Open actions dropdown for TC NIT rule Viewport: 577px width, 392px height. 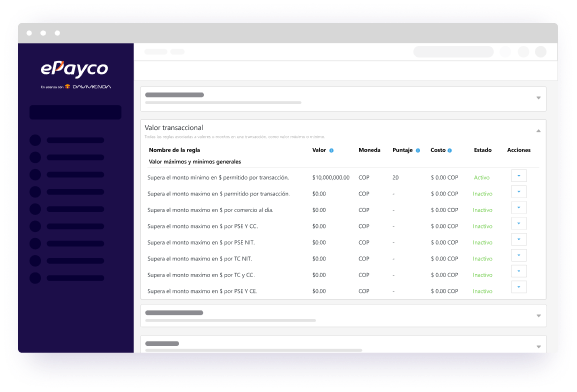519,255
